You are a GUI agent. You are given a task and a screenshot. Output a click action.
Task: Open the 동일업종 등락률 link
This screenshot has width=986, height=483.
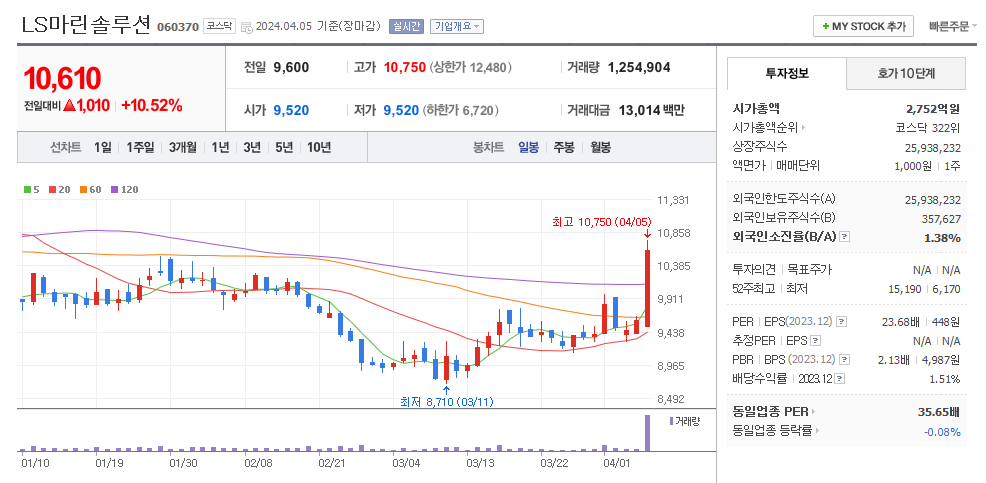[773, 431]
